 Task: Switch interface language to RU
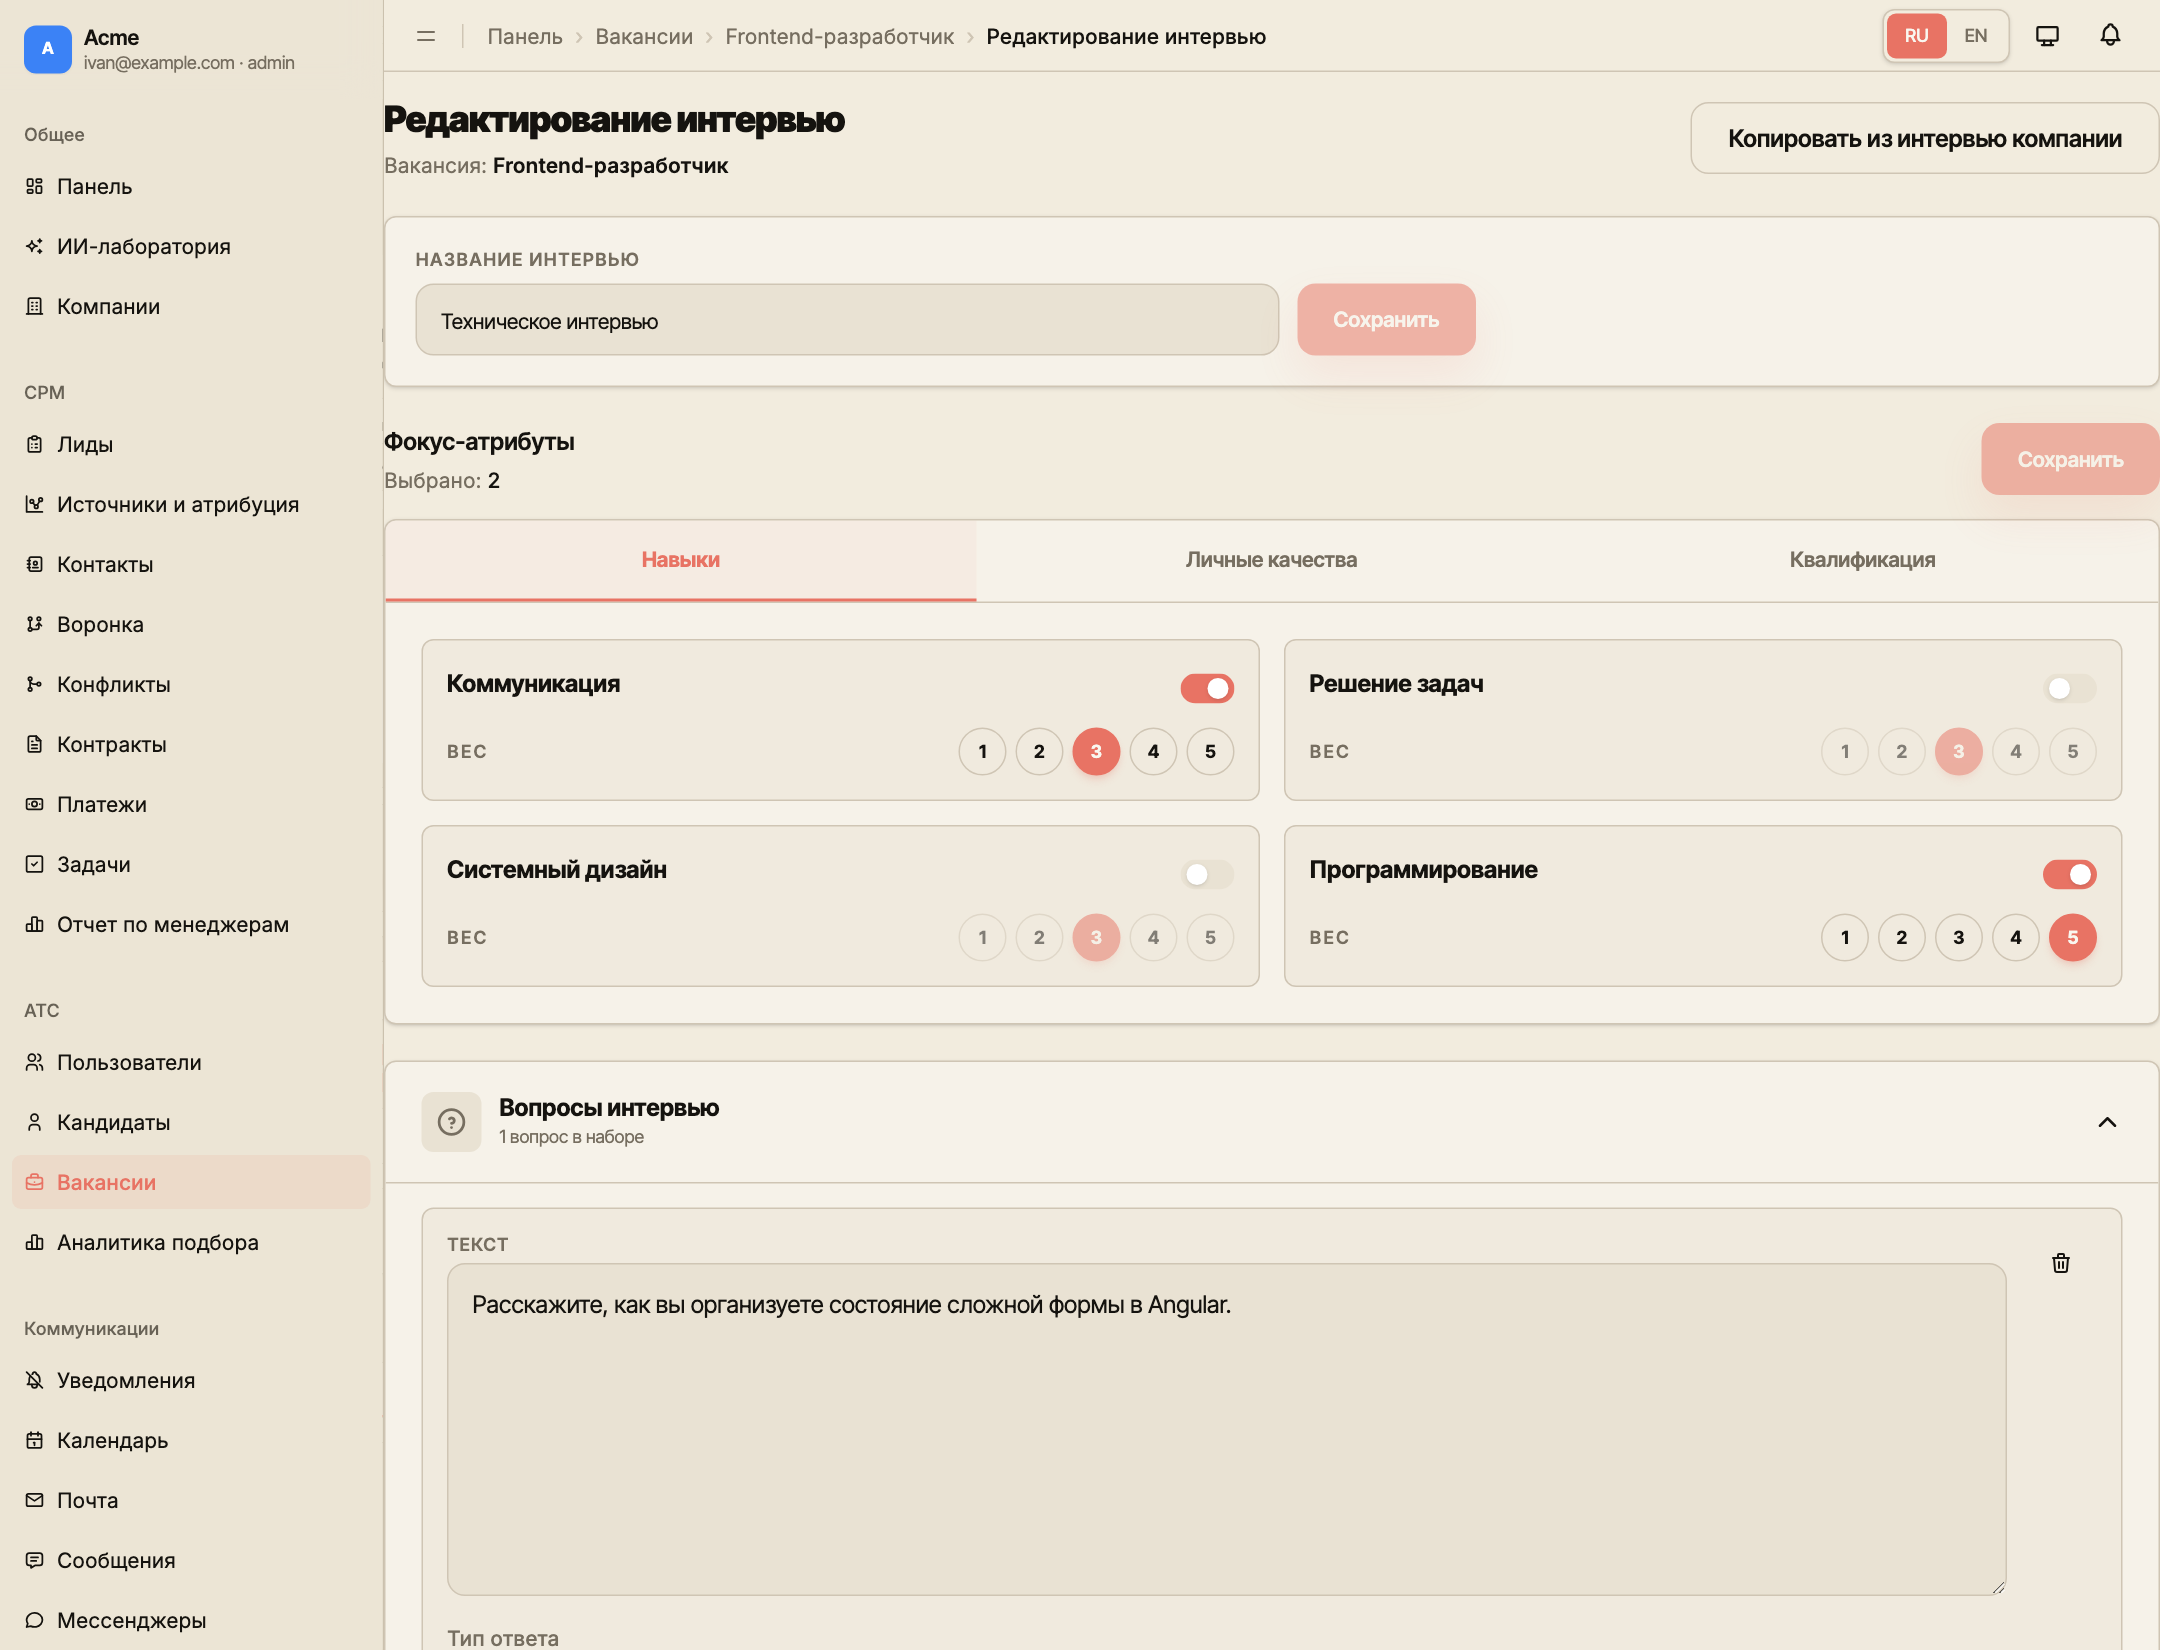coord(1916,36)
